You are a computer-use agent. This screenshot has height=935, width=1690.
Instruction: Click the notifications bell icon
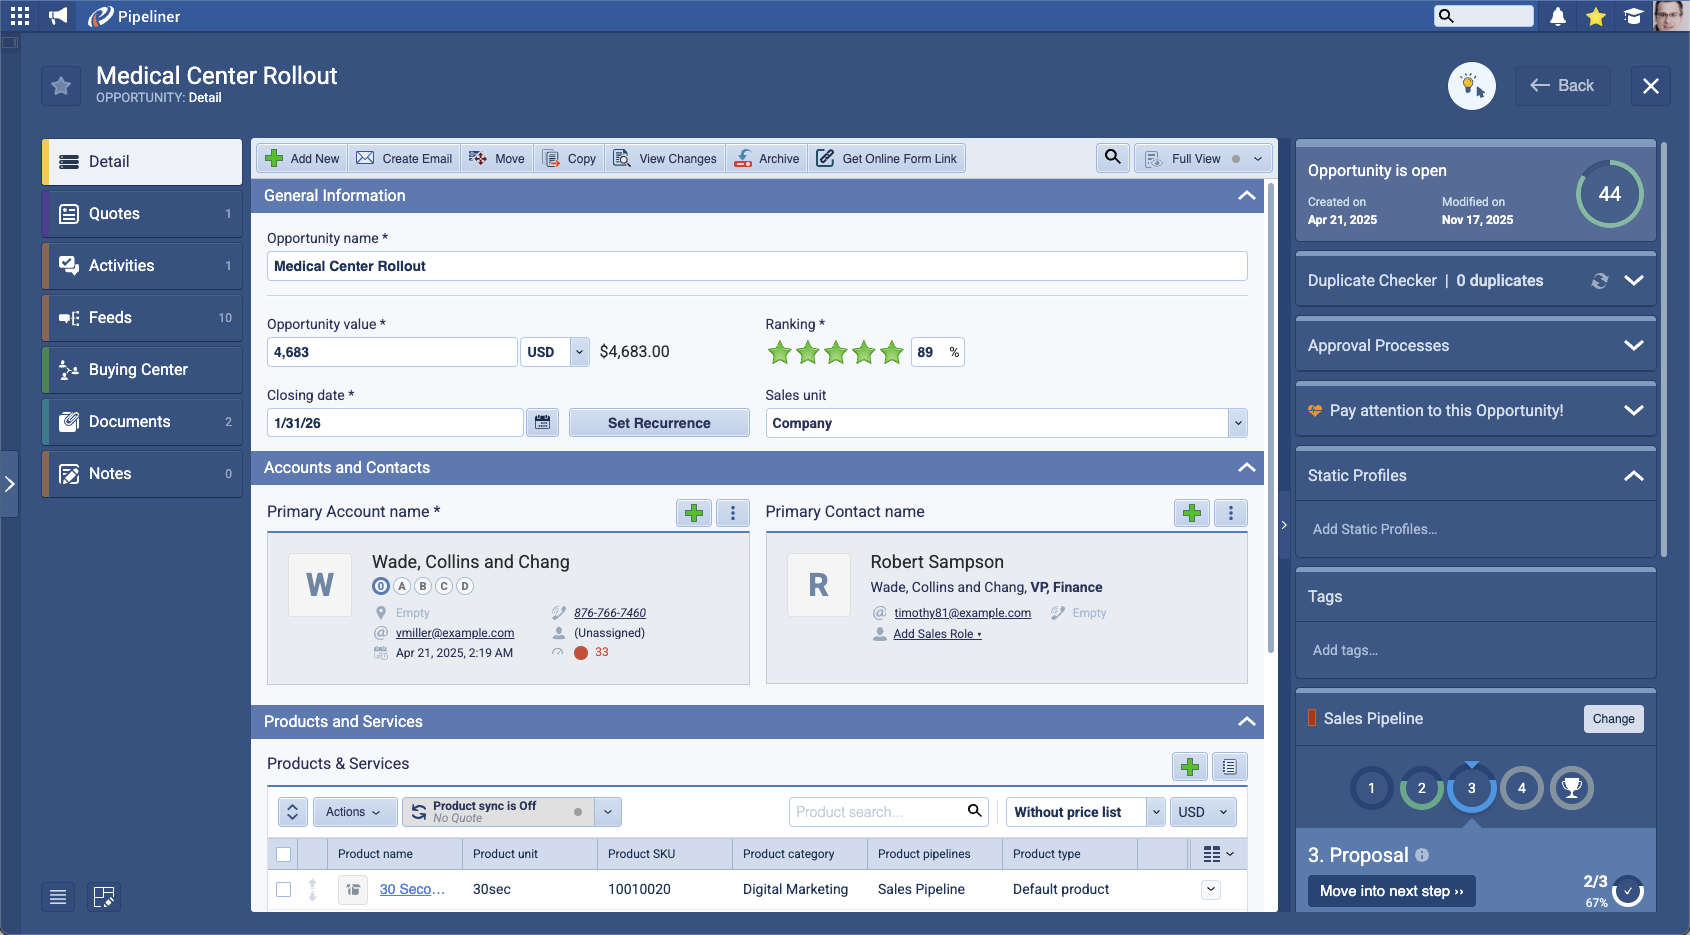(x=1557, y=16)
